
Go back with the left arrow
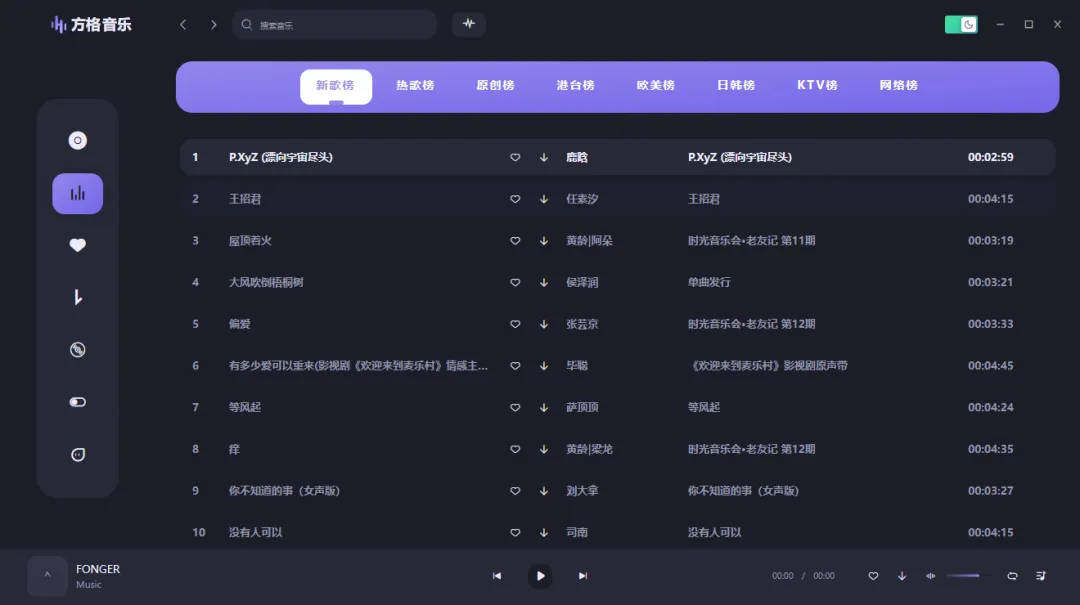(183, 25)
